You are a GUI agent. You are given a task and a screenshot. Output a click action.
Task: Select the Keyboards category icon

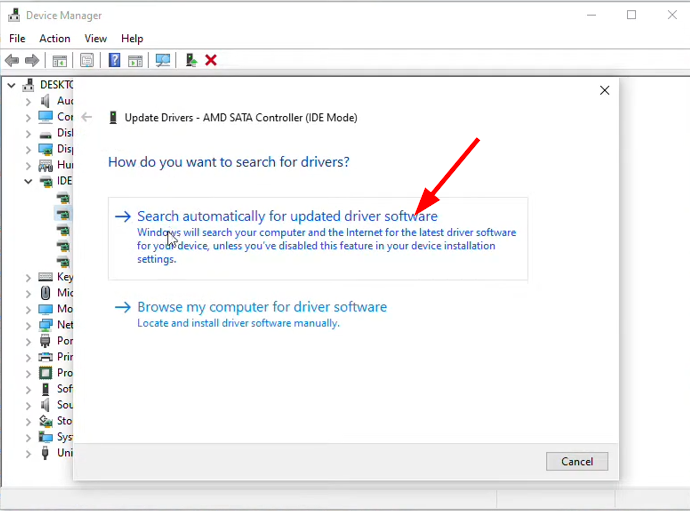tap(45, 276)
